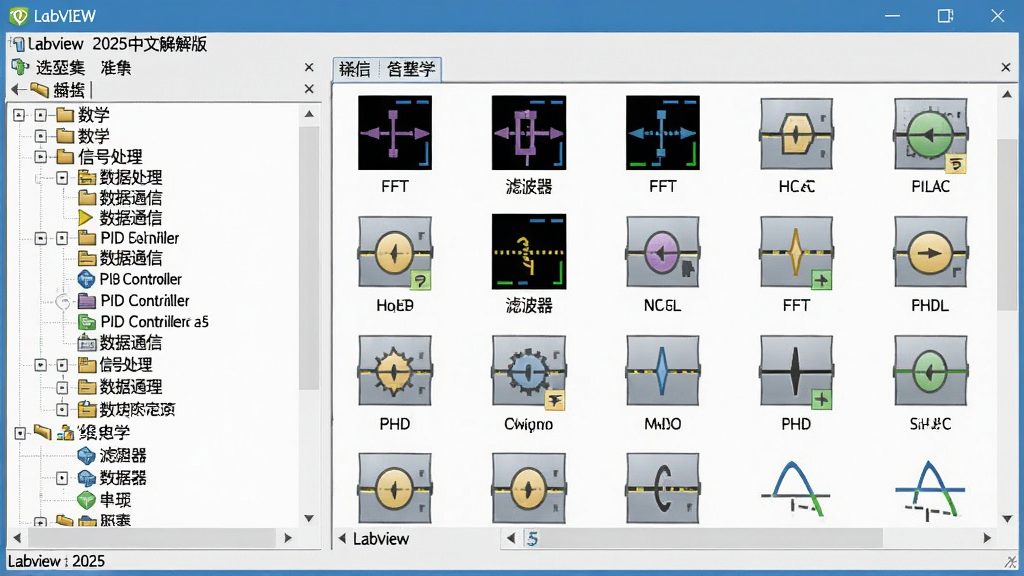This screenshot has height=576, width=1024.
Task: Select the Cwiono blue gear icon
Action: pyautogui.click(x=528, y=371)
